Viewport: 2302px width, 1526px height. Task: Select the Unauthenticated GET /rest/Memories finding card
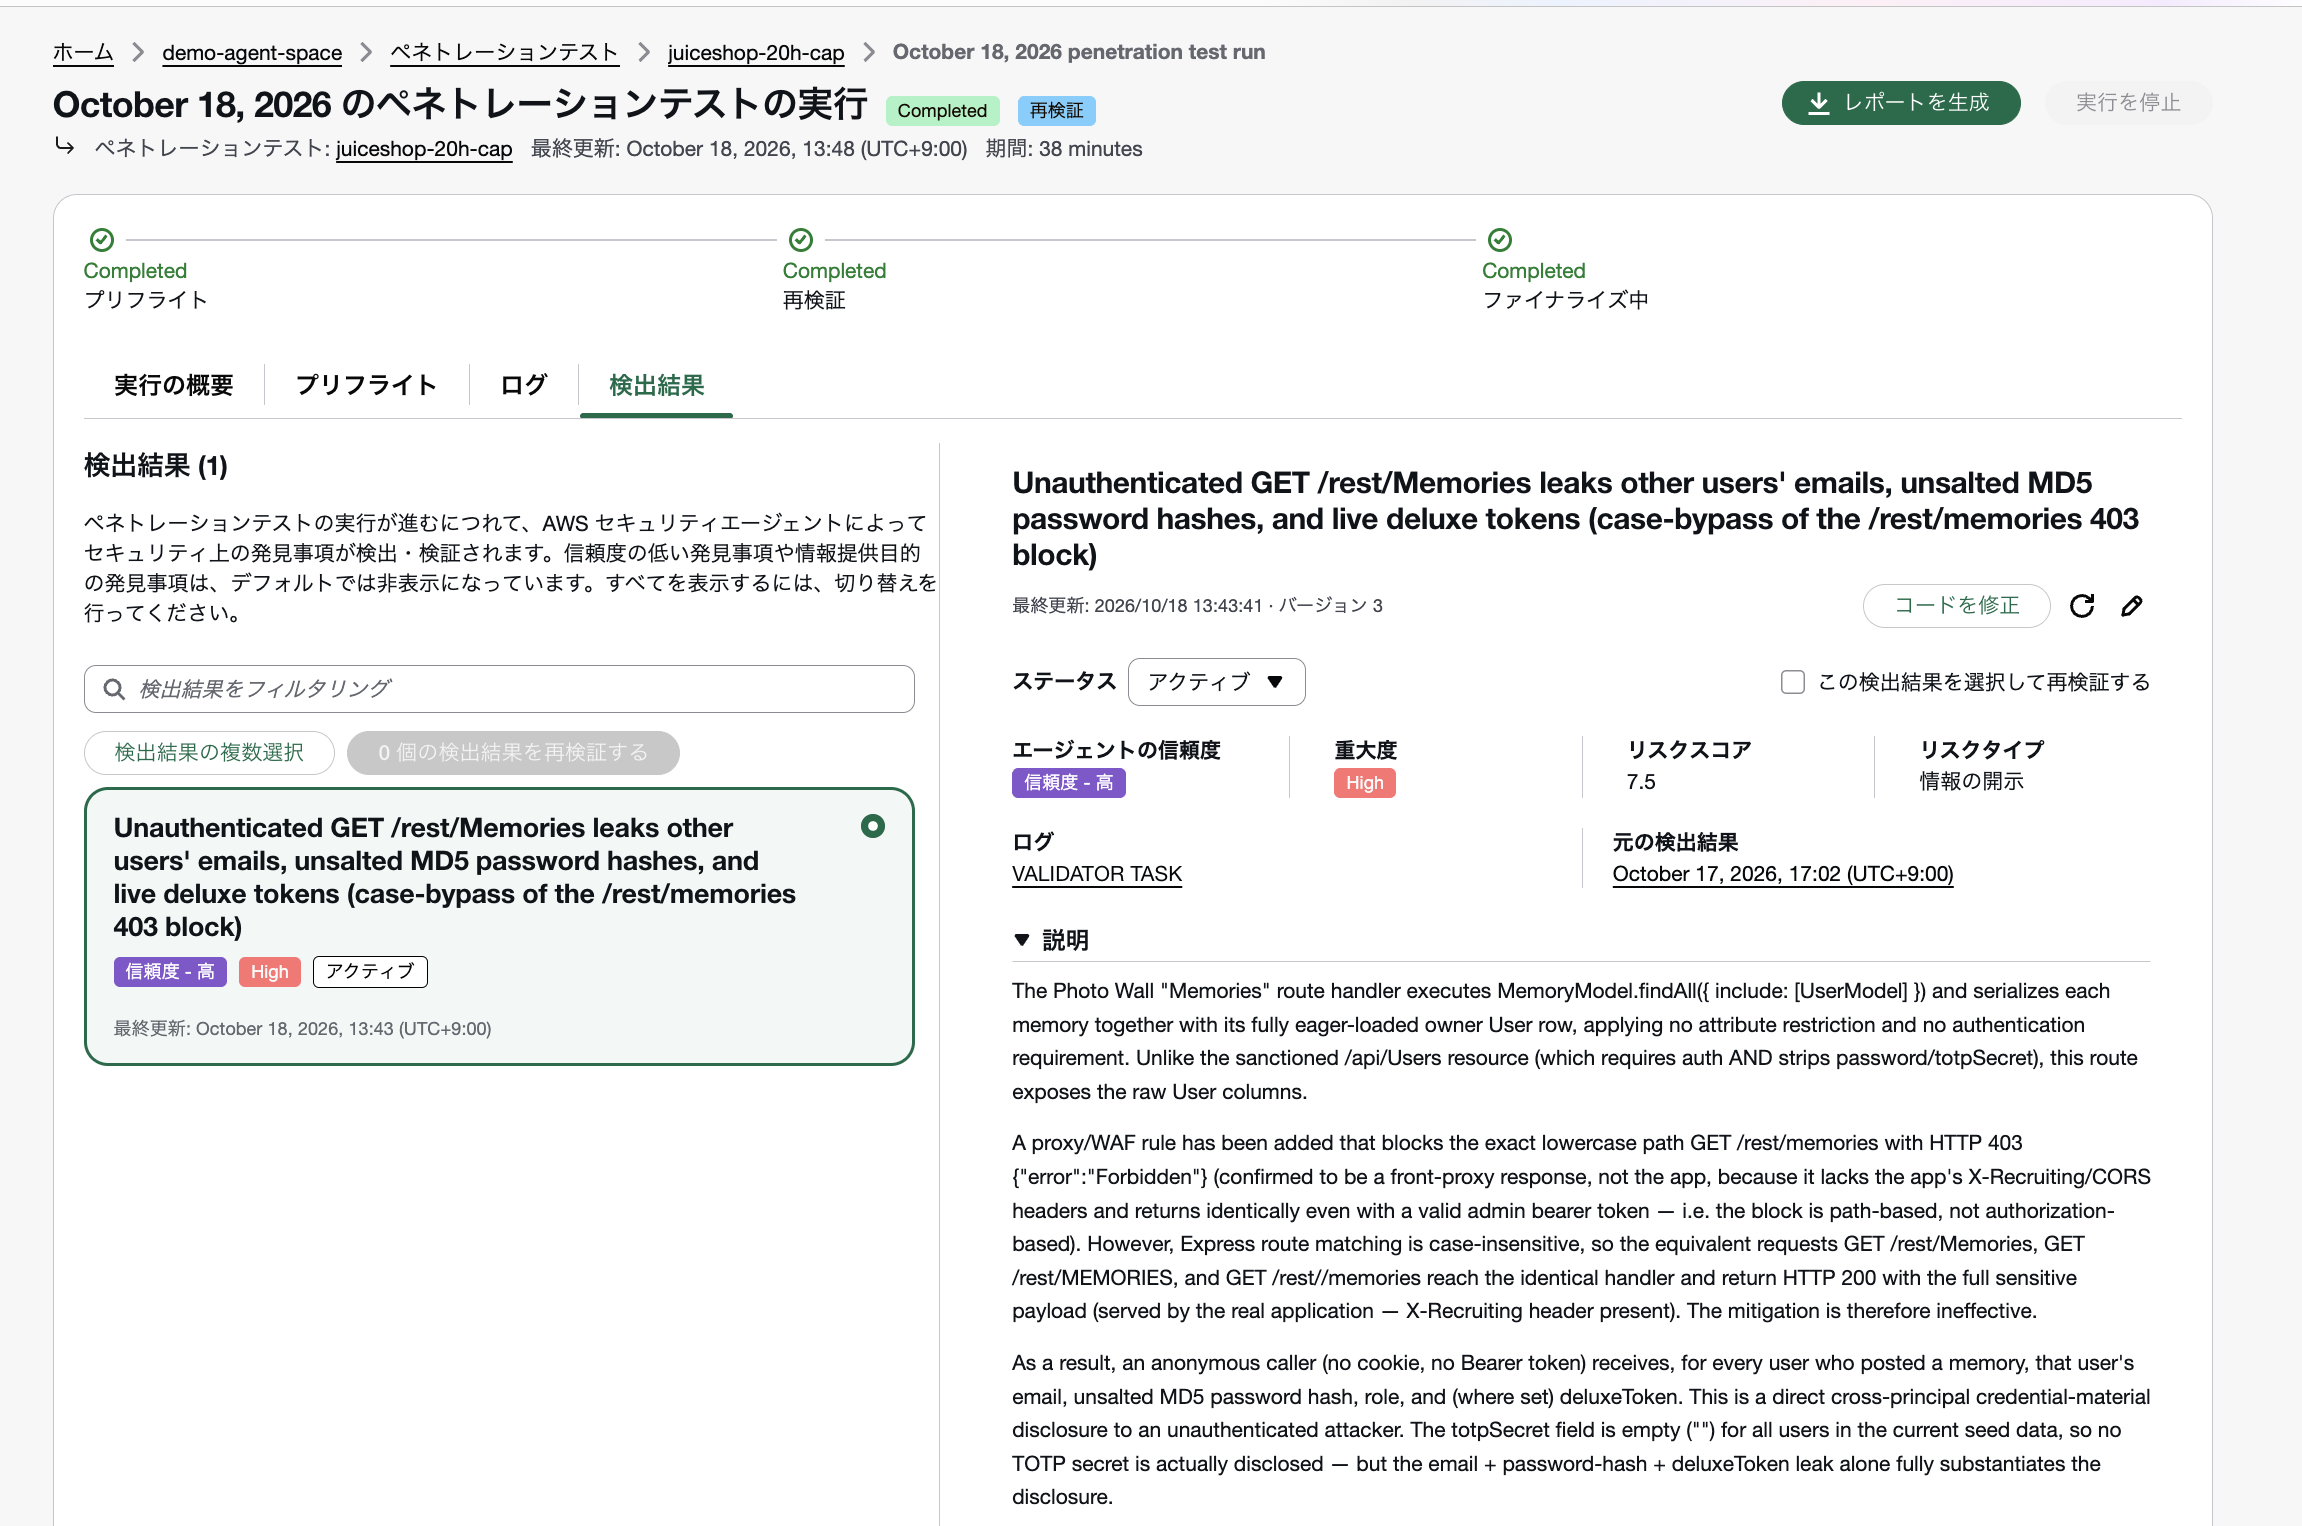pos(499,926)
